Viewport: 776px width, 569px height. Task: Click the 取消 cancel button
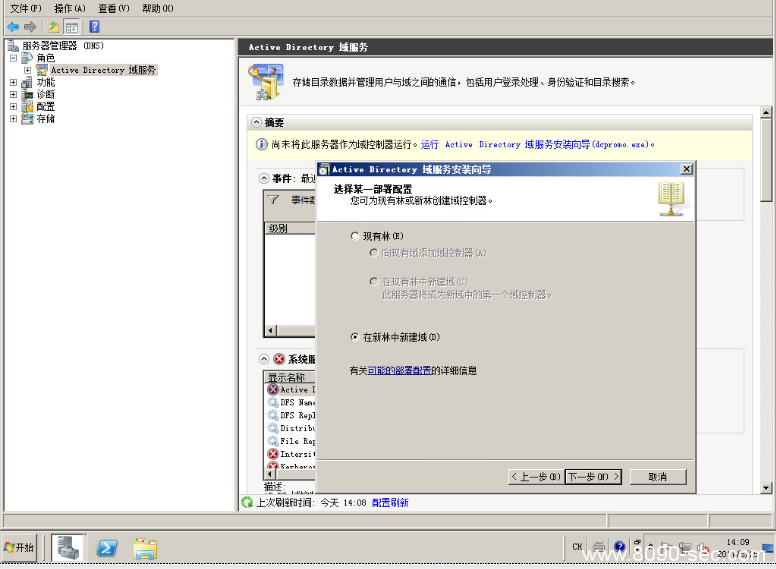(x=658, y=476)
